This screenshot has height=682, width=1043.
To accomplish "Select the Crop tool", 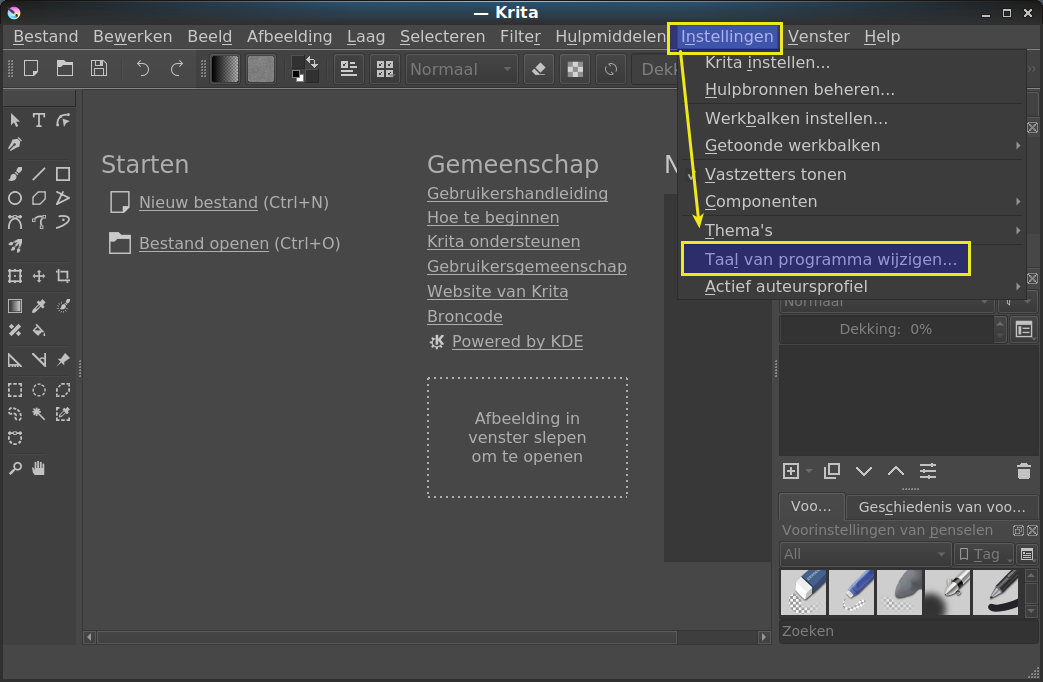I will 63,276.
